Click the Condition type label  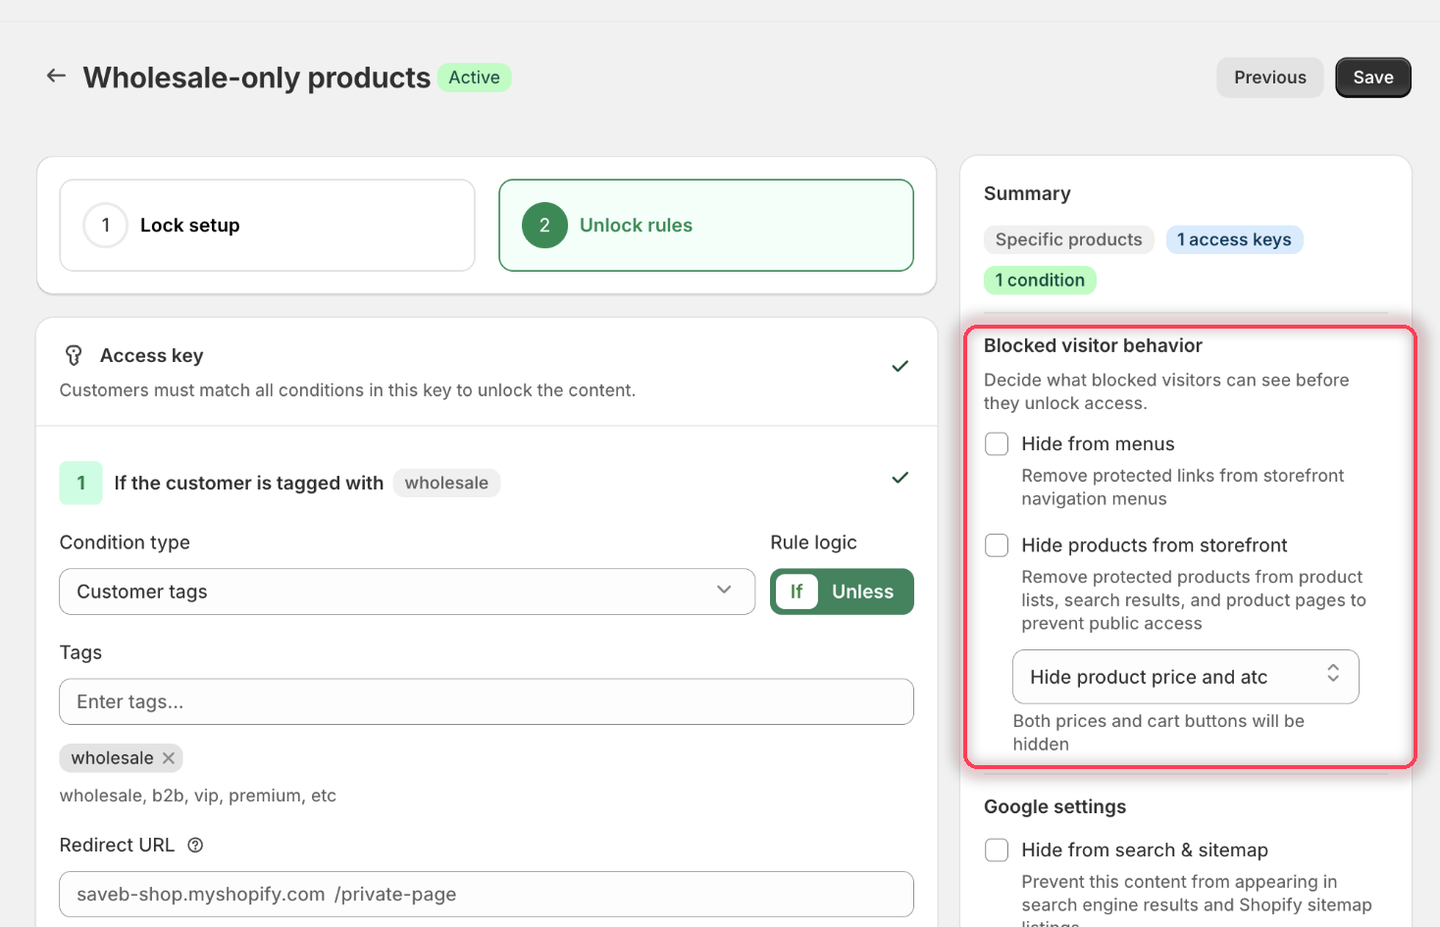(125, 542)
